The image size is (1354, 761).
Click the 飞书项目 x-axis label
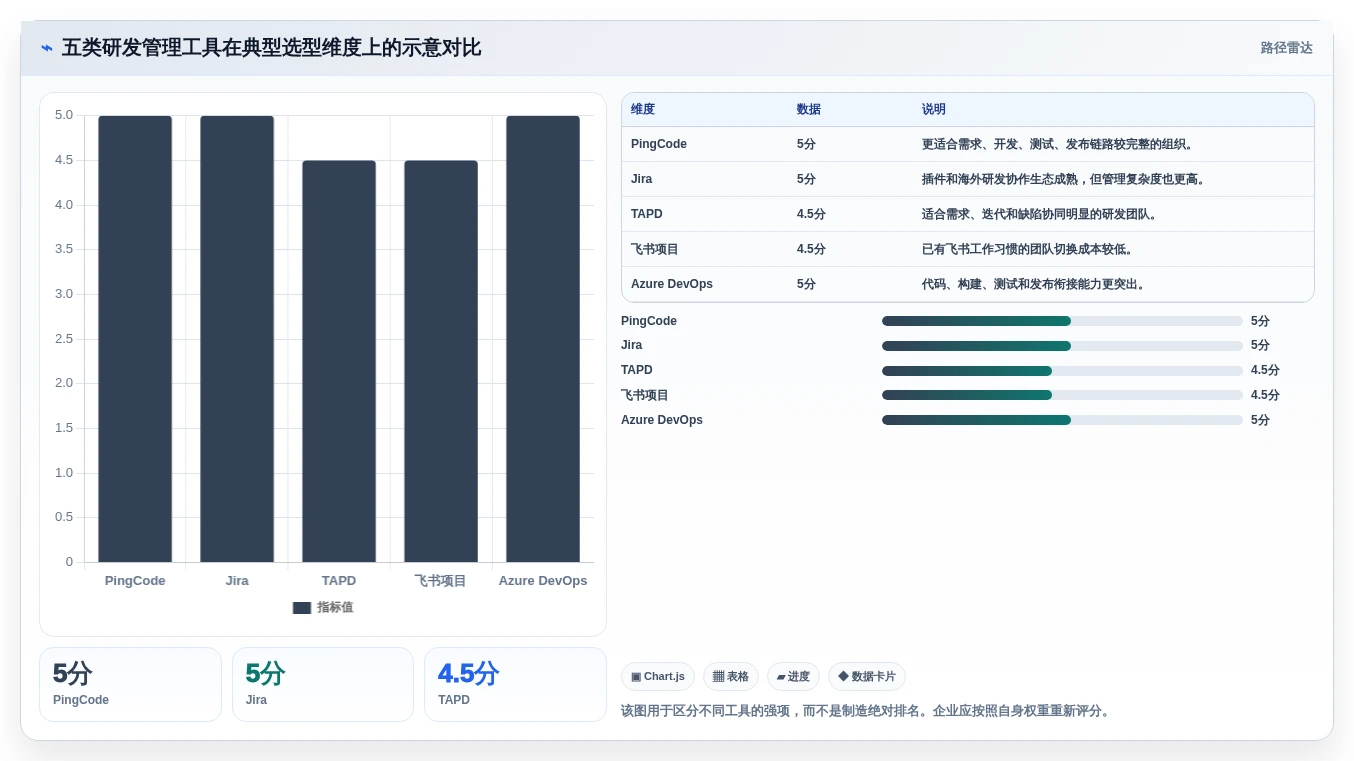[441, 581]
